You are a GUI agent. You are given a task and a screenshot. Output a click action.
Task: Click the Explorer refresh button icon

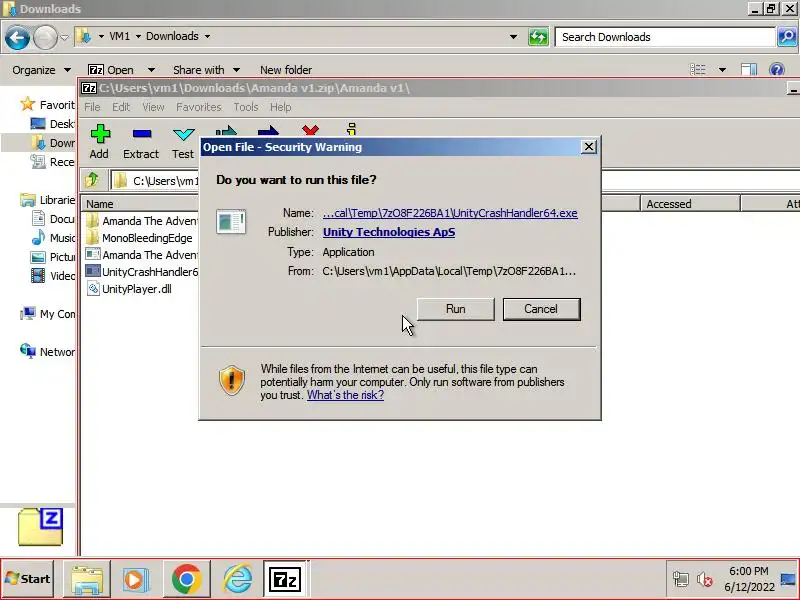(x=538, y=37)
